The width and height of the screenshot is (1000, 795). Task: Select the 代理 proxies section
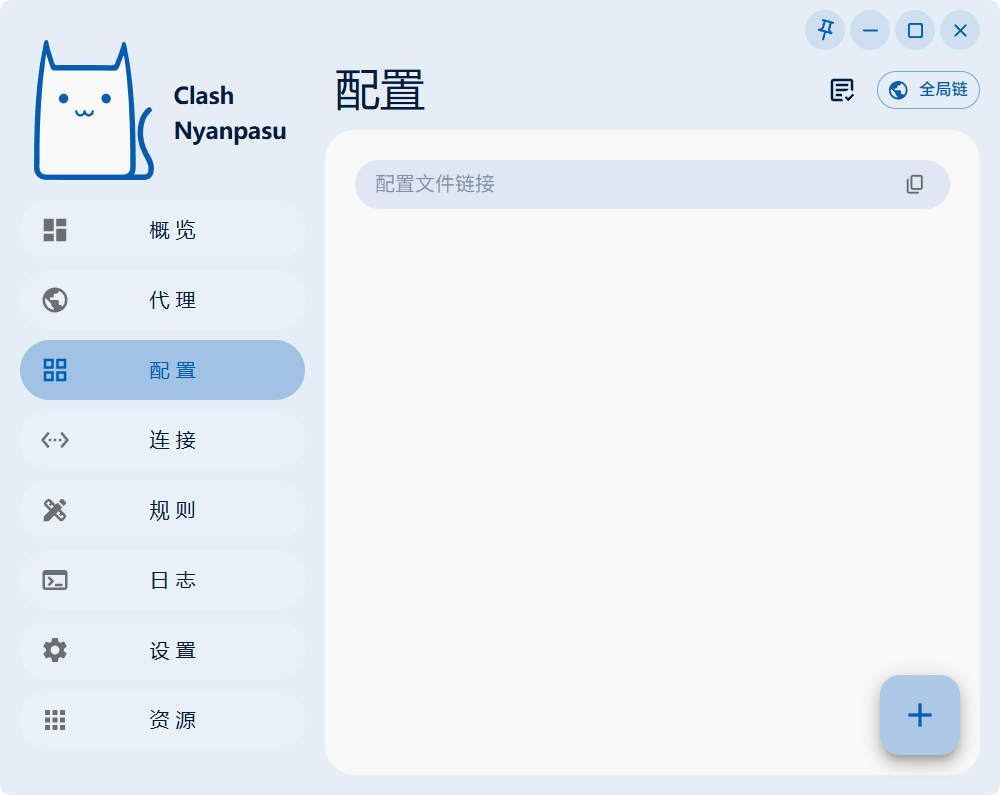[162, 300]
